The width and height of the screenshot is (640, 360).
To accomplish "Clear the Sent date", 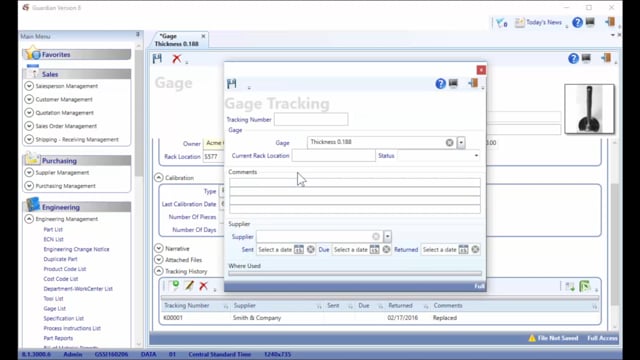I will tap(311, 249).
